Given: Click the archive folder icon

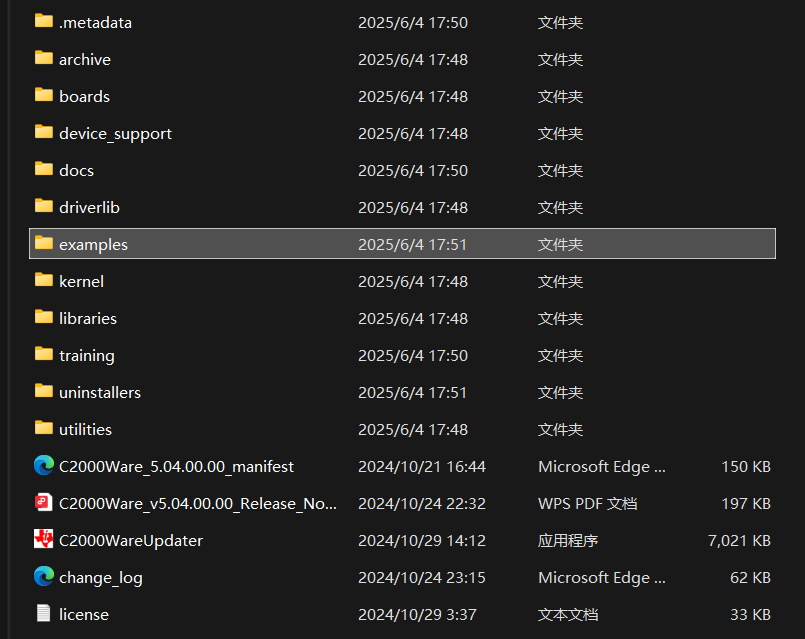Looking at the screenshot, I should click(44, 58).
